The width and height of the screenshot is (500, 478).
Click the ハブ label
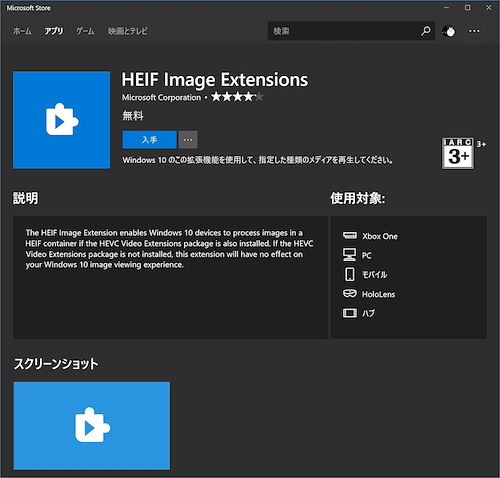tap(369, 313)
